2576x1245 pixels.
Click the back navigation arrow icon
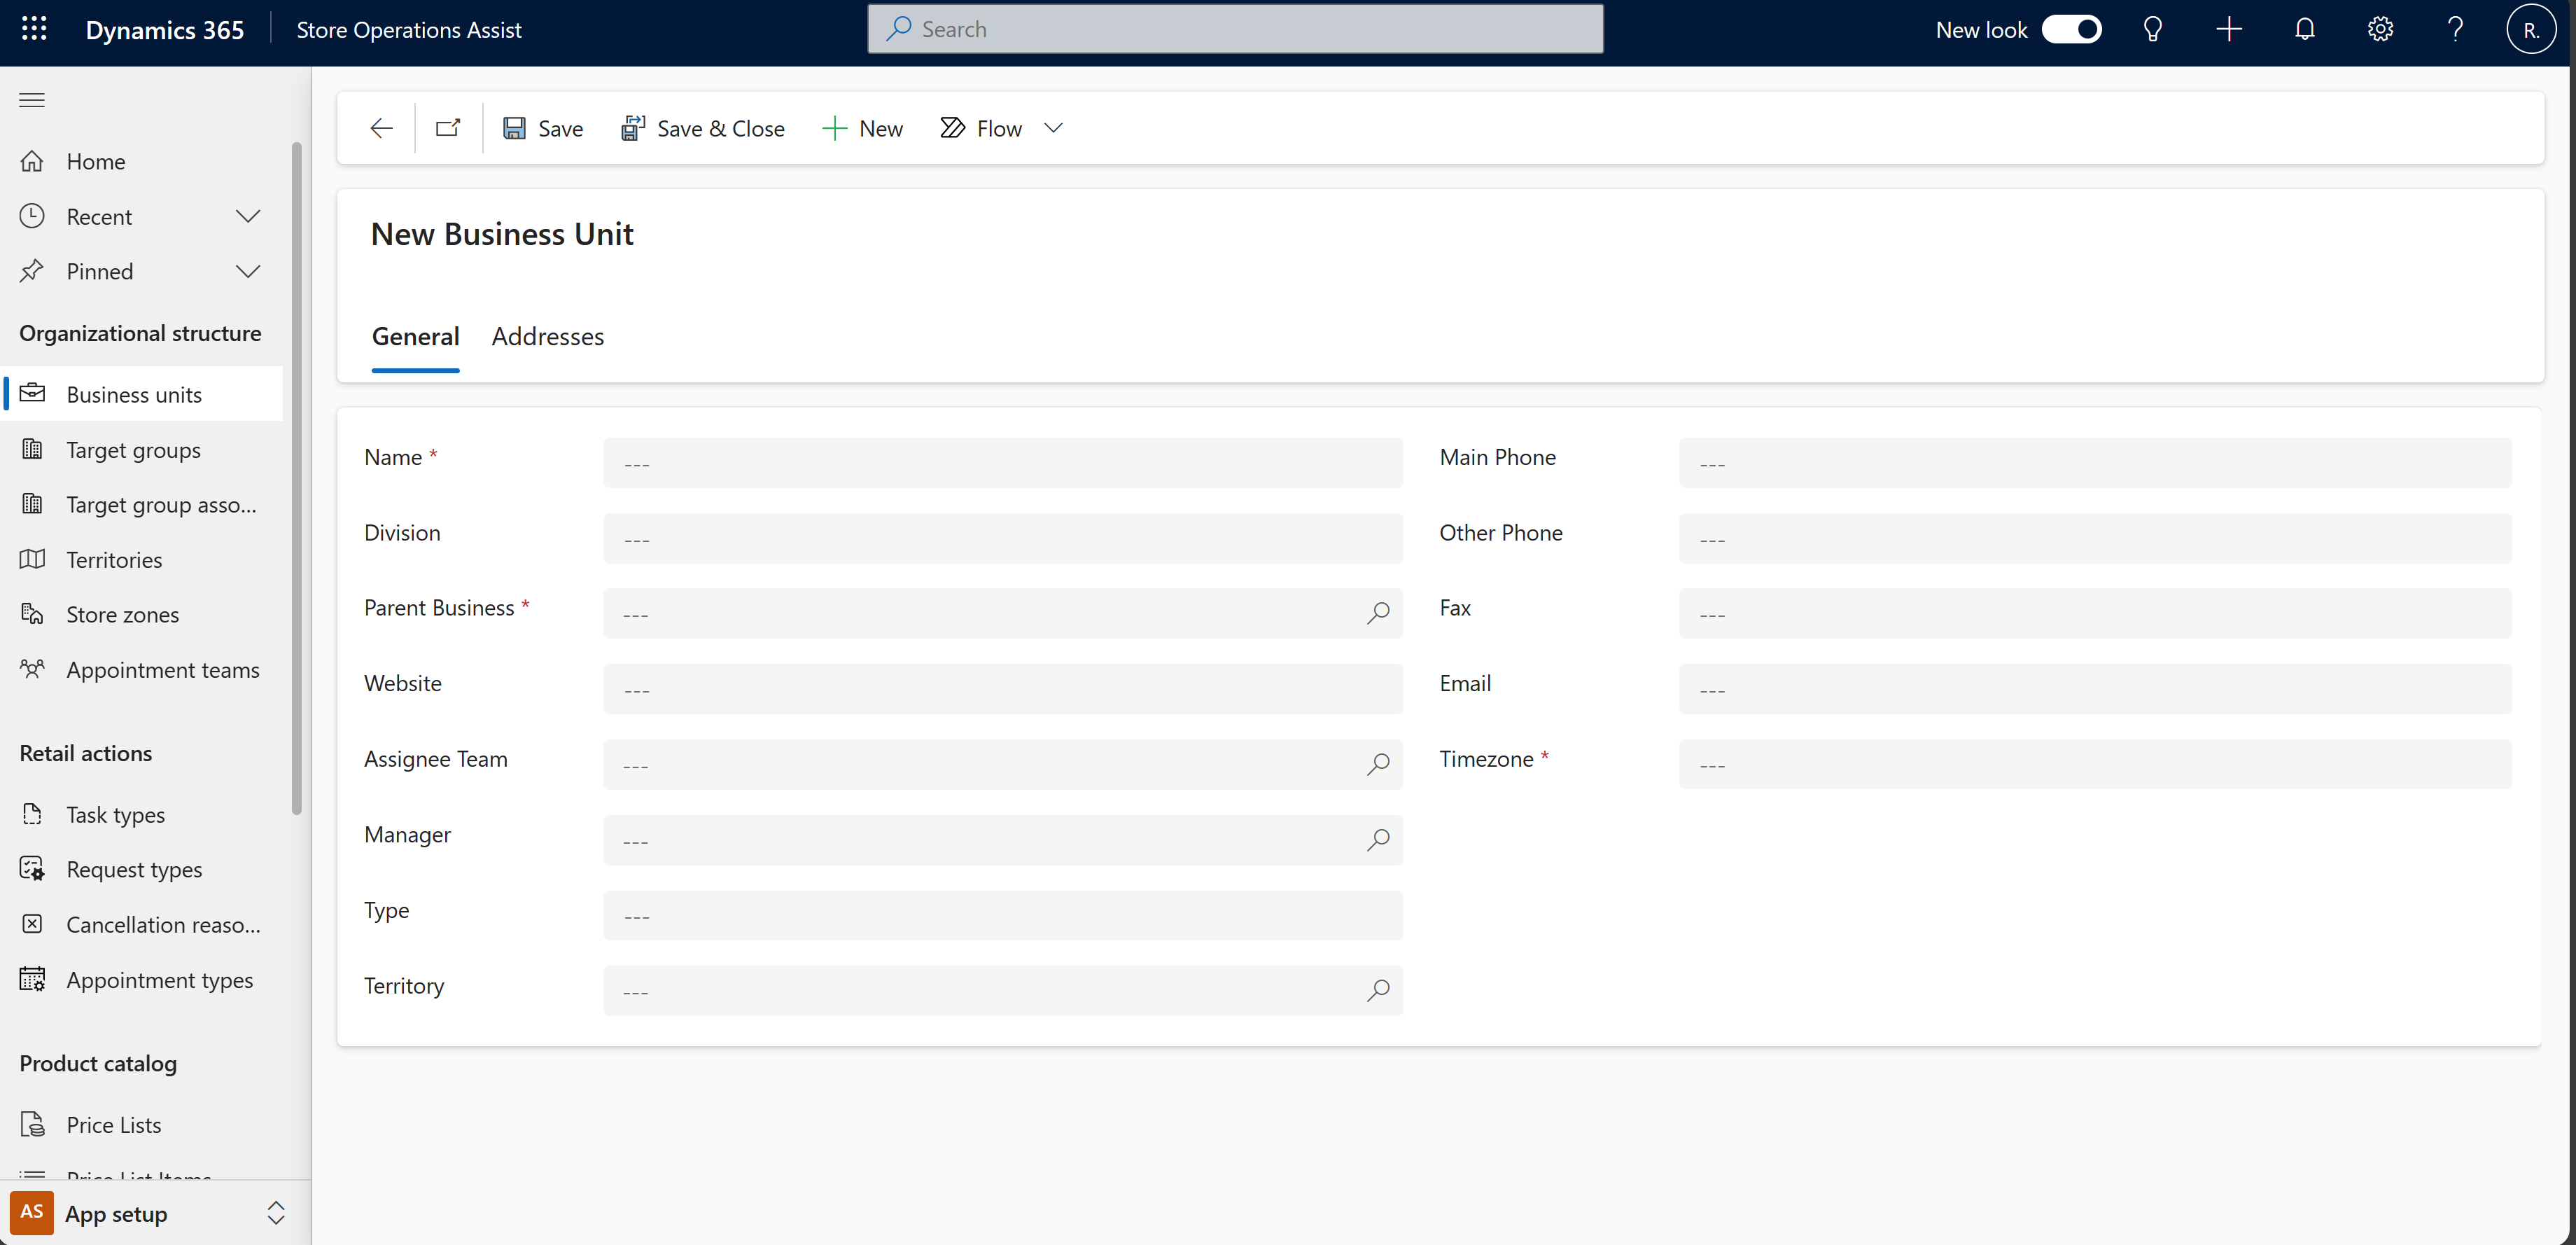tap(381, 128)
